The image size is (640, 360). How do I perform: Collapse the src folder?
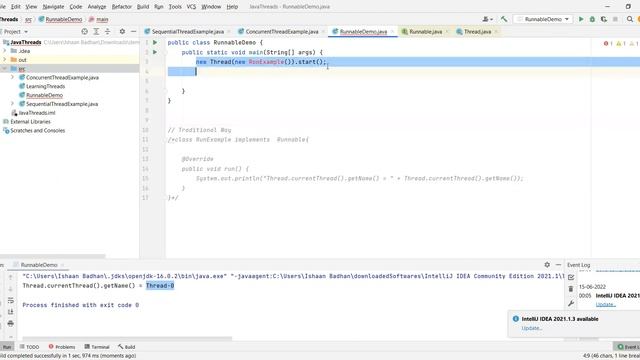pos(4,69)
